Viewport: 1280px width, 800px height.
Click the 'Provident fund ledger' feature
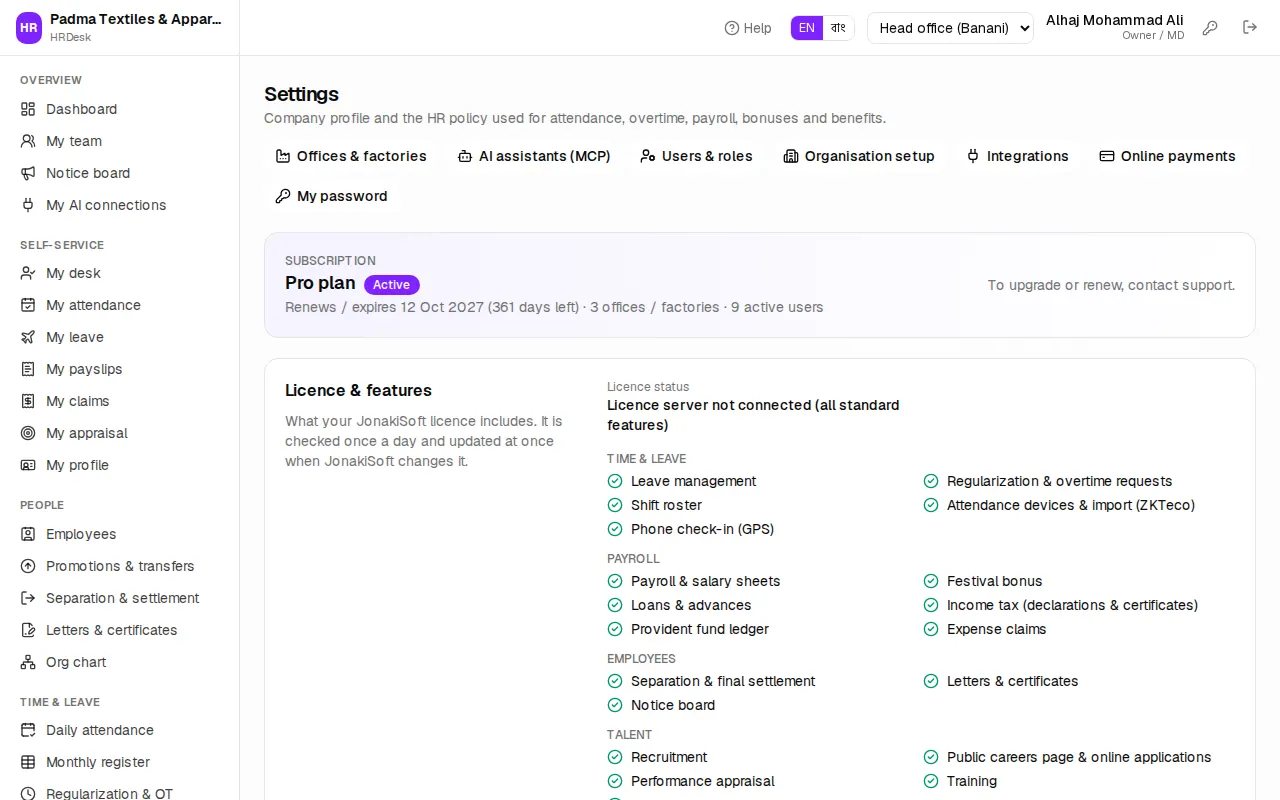tap(700, 629)
